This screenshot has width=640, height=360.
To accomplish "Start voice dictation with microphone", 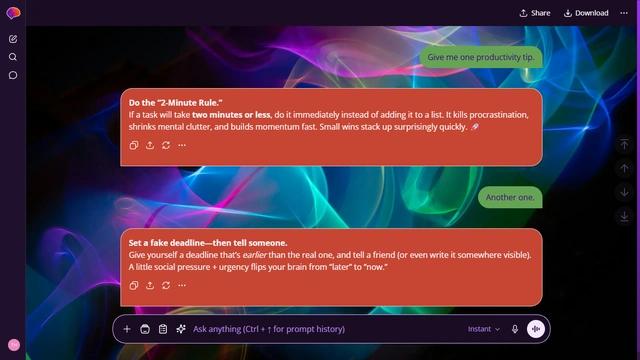I will click(515, 329).
